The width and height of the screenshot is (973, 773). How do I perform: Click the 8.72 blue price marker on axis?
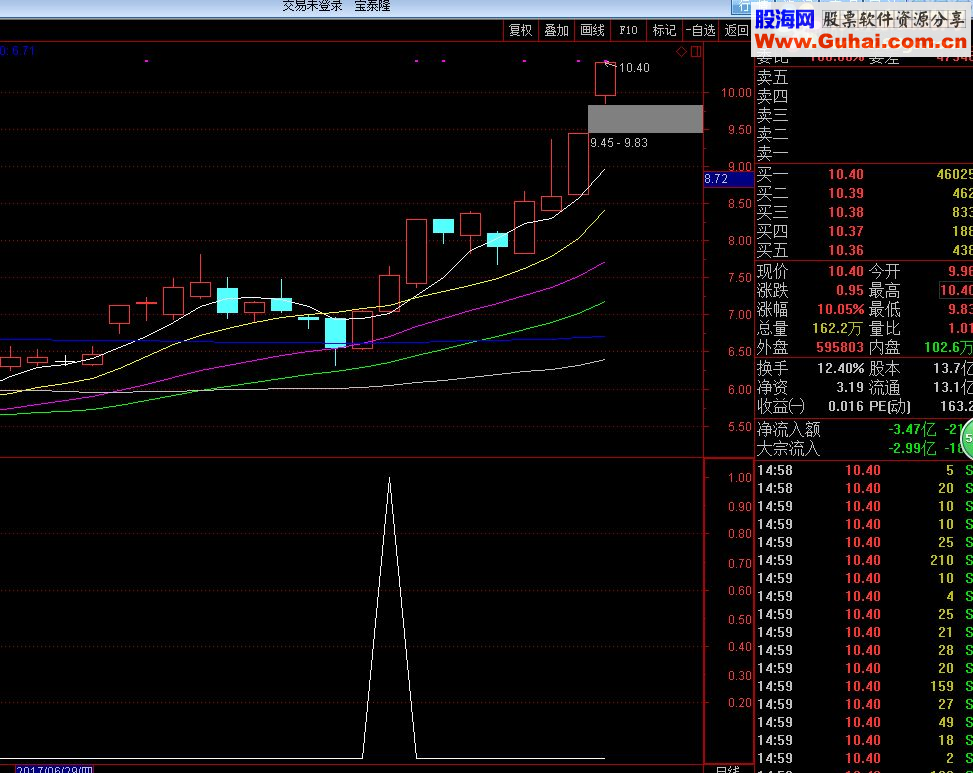729,179
